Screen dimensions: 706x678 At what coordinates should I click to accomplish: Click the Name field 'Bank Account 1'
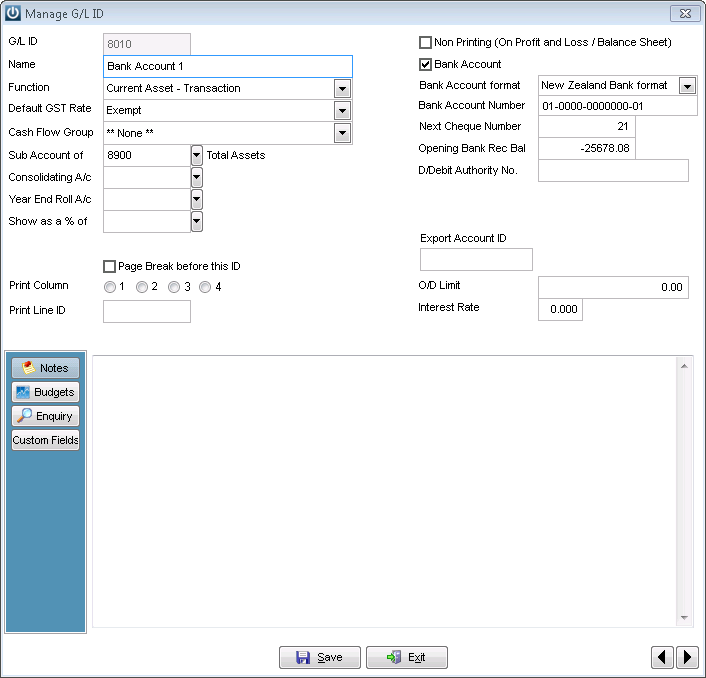pos(228,66)
